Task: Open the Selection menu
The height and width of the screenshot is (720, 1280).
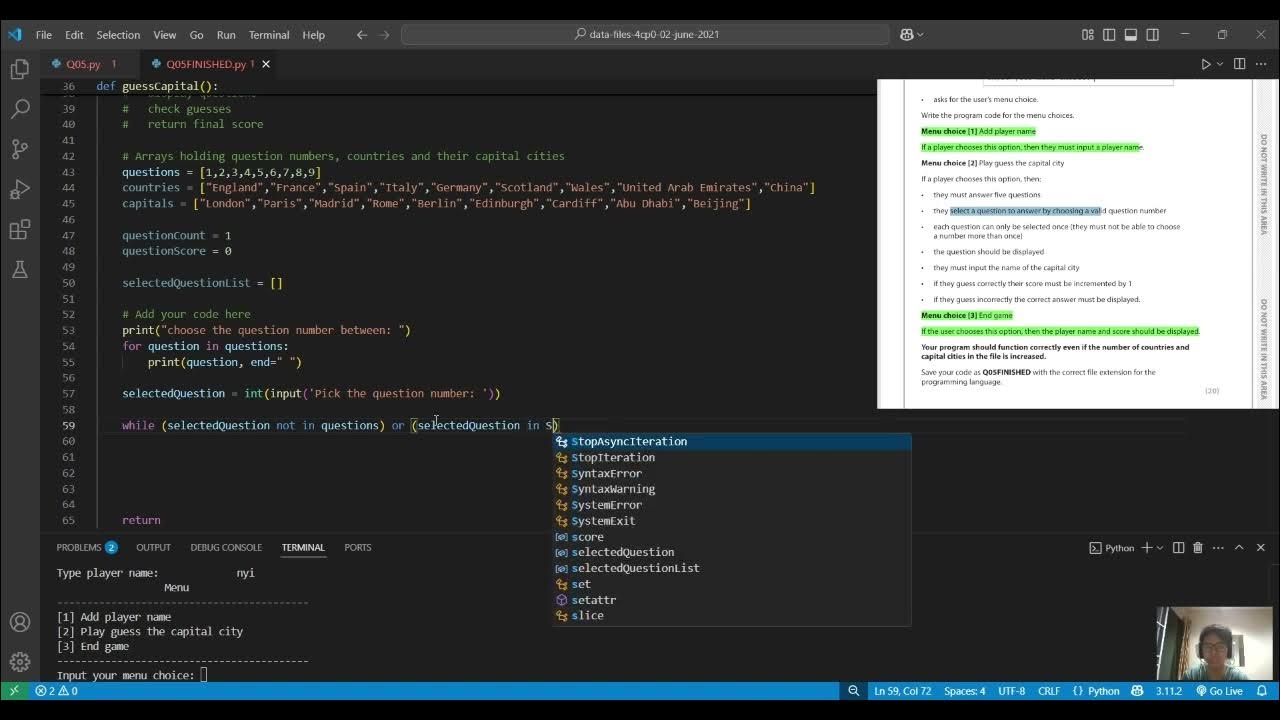Action: click(118, 34)
